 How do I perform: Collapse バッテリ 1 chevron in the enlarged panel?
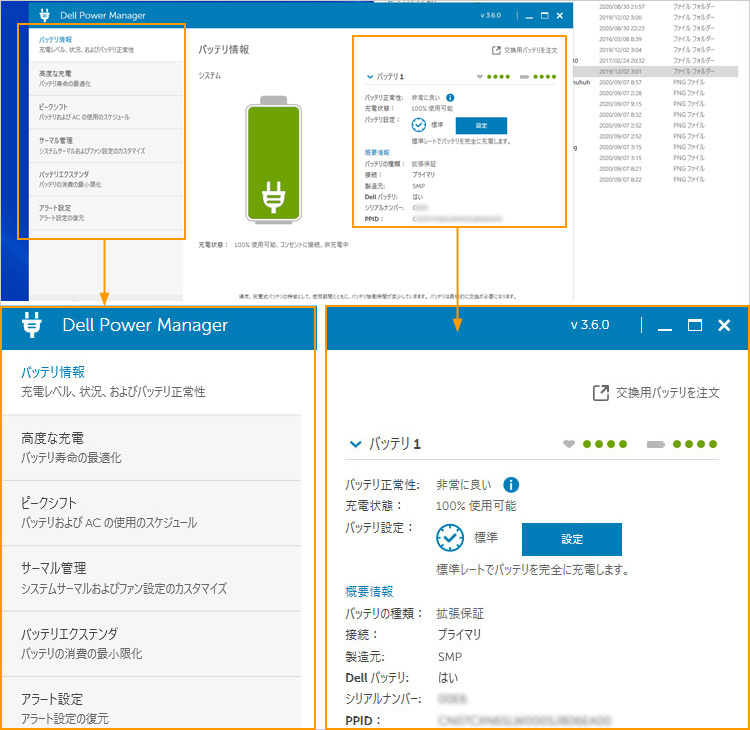pyautogui.click(x=355, y=444)
